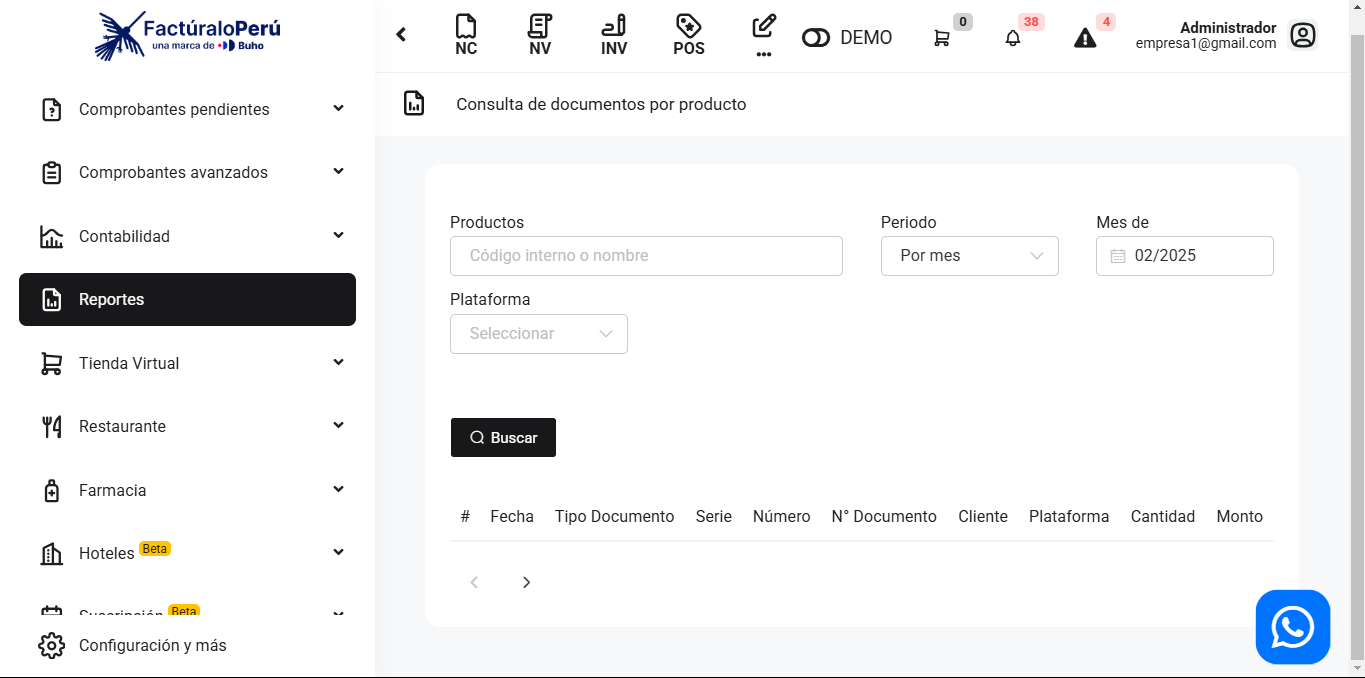1365x678 pixels.
Task: Open the Plataforma Seleccionar dropdown
Action: (539, 334)
